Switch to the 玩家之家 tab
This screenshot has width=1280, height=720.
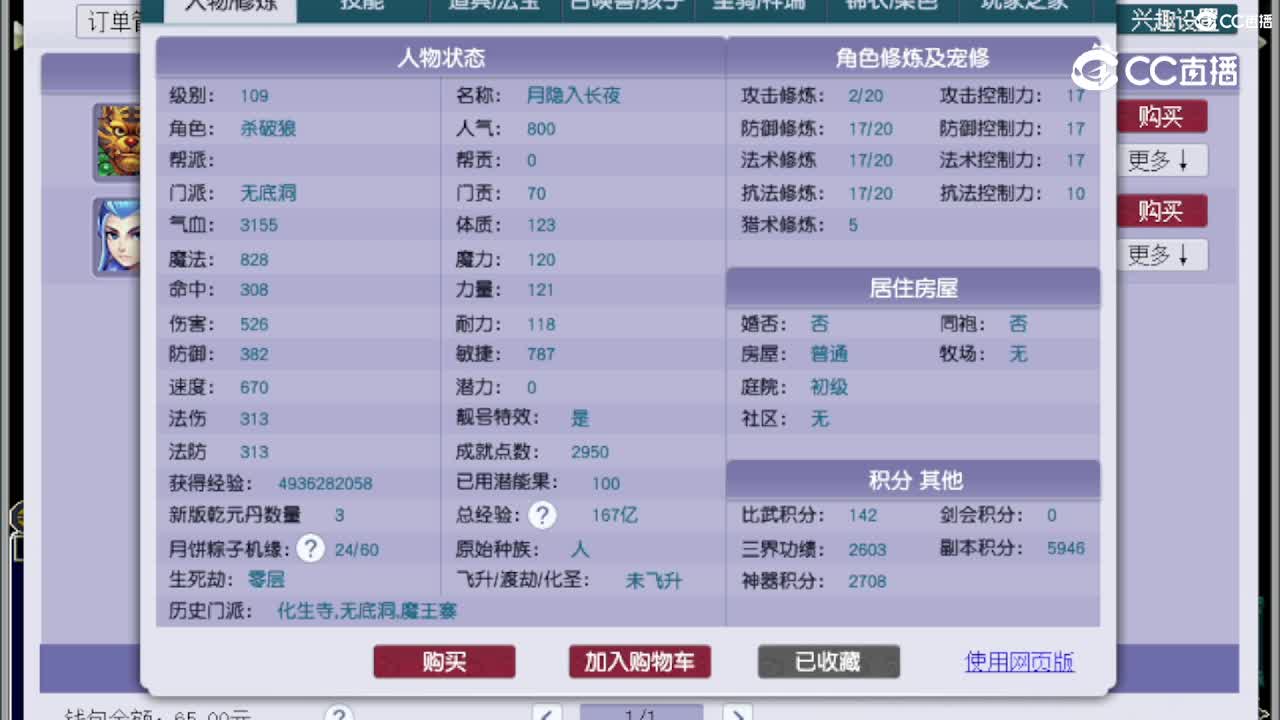1027,6
